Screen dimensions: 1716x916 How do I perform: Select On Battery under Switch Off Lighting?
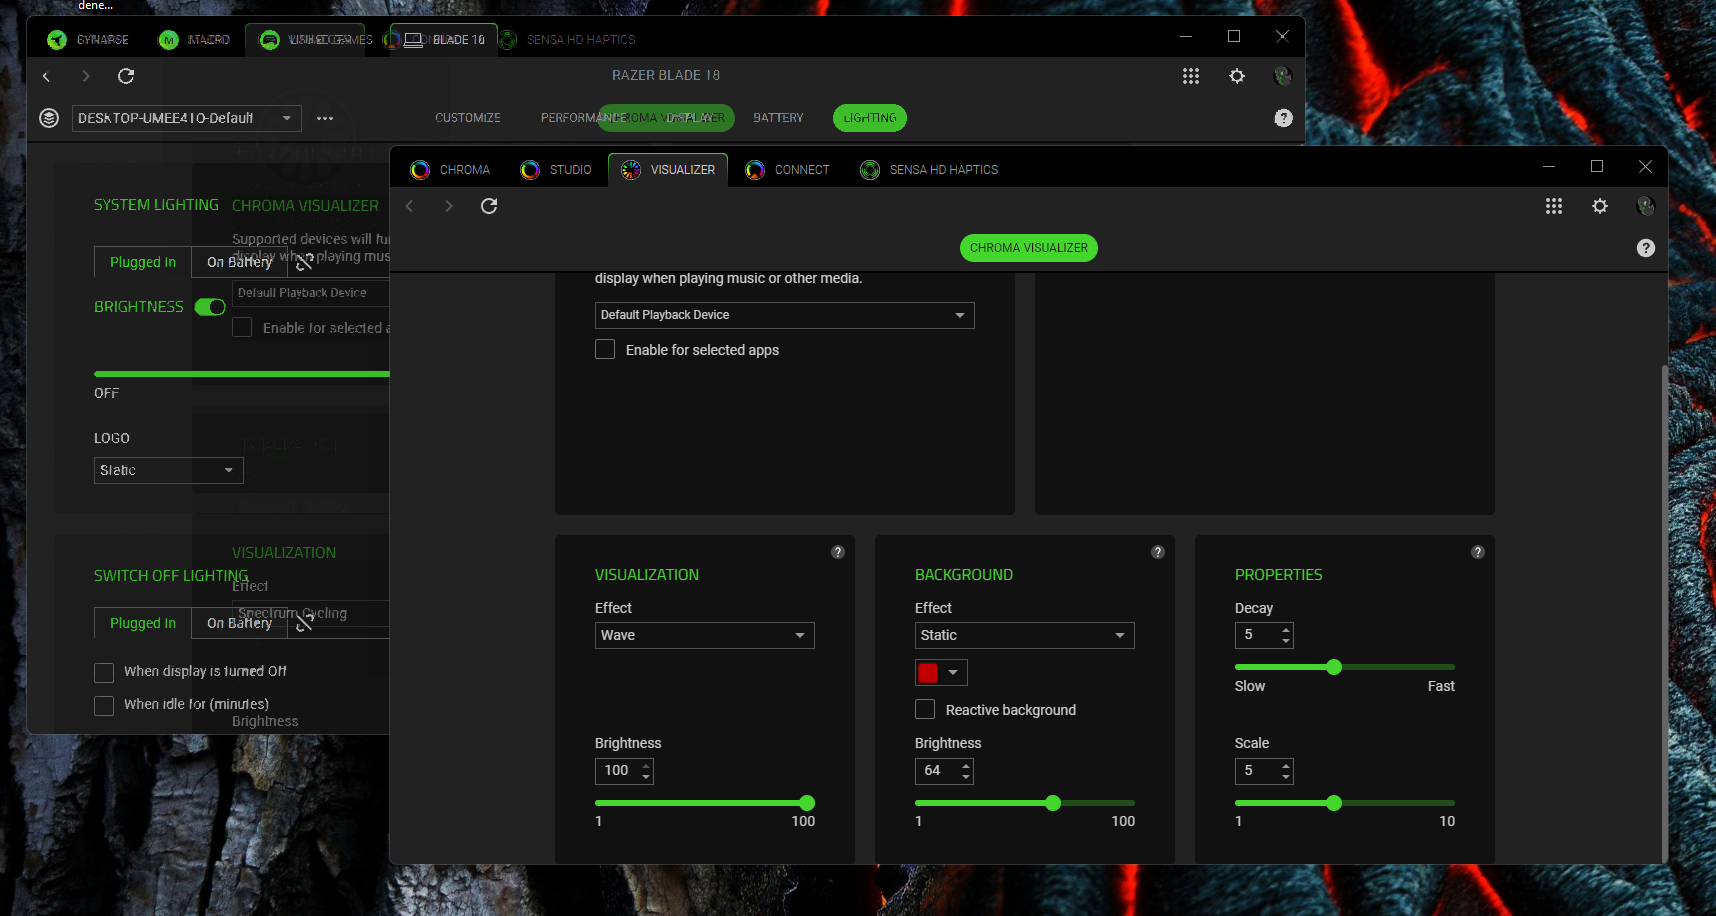239,623
